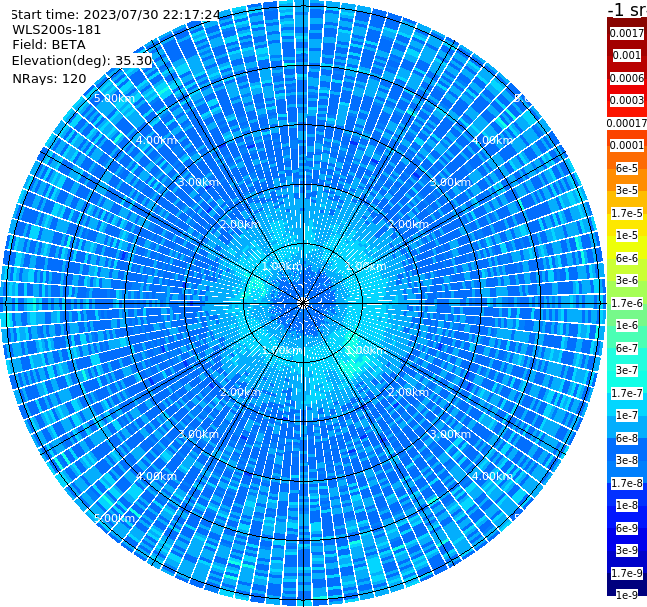Click the 0.0006 colorbar value
The width and height of the screenshot is (647, 607).
pos(627,78)
